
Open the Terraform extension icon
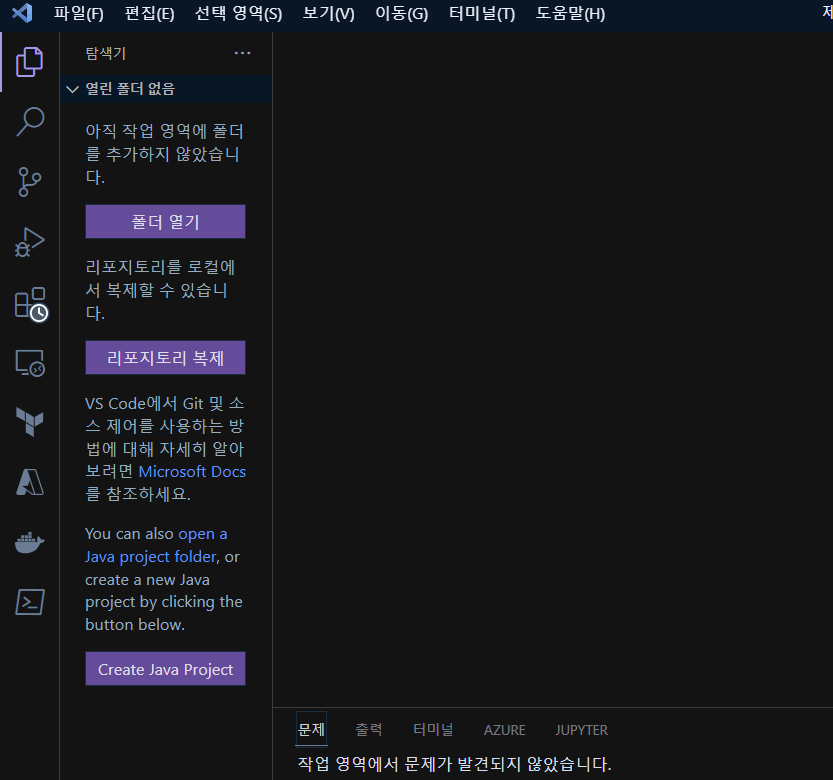click(30, 422)
